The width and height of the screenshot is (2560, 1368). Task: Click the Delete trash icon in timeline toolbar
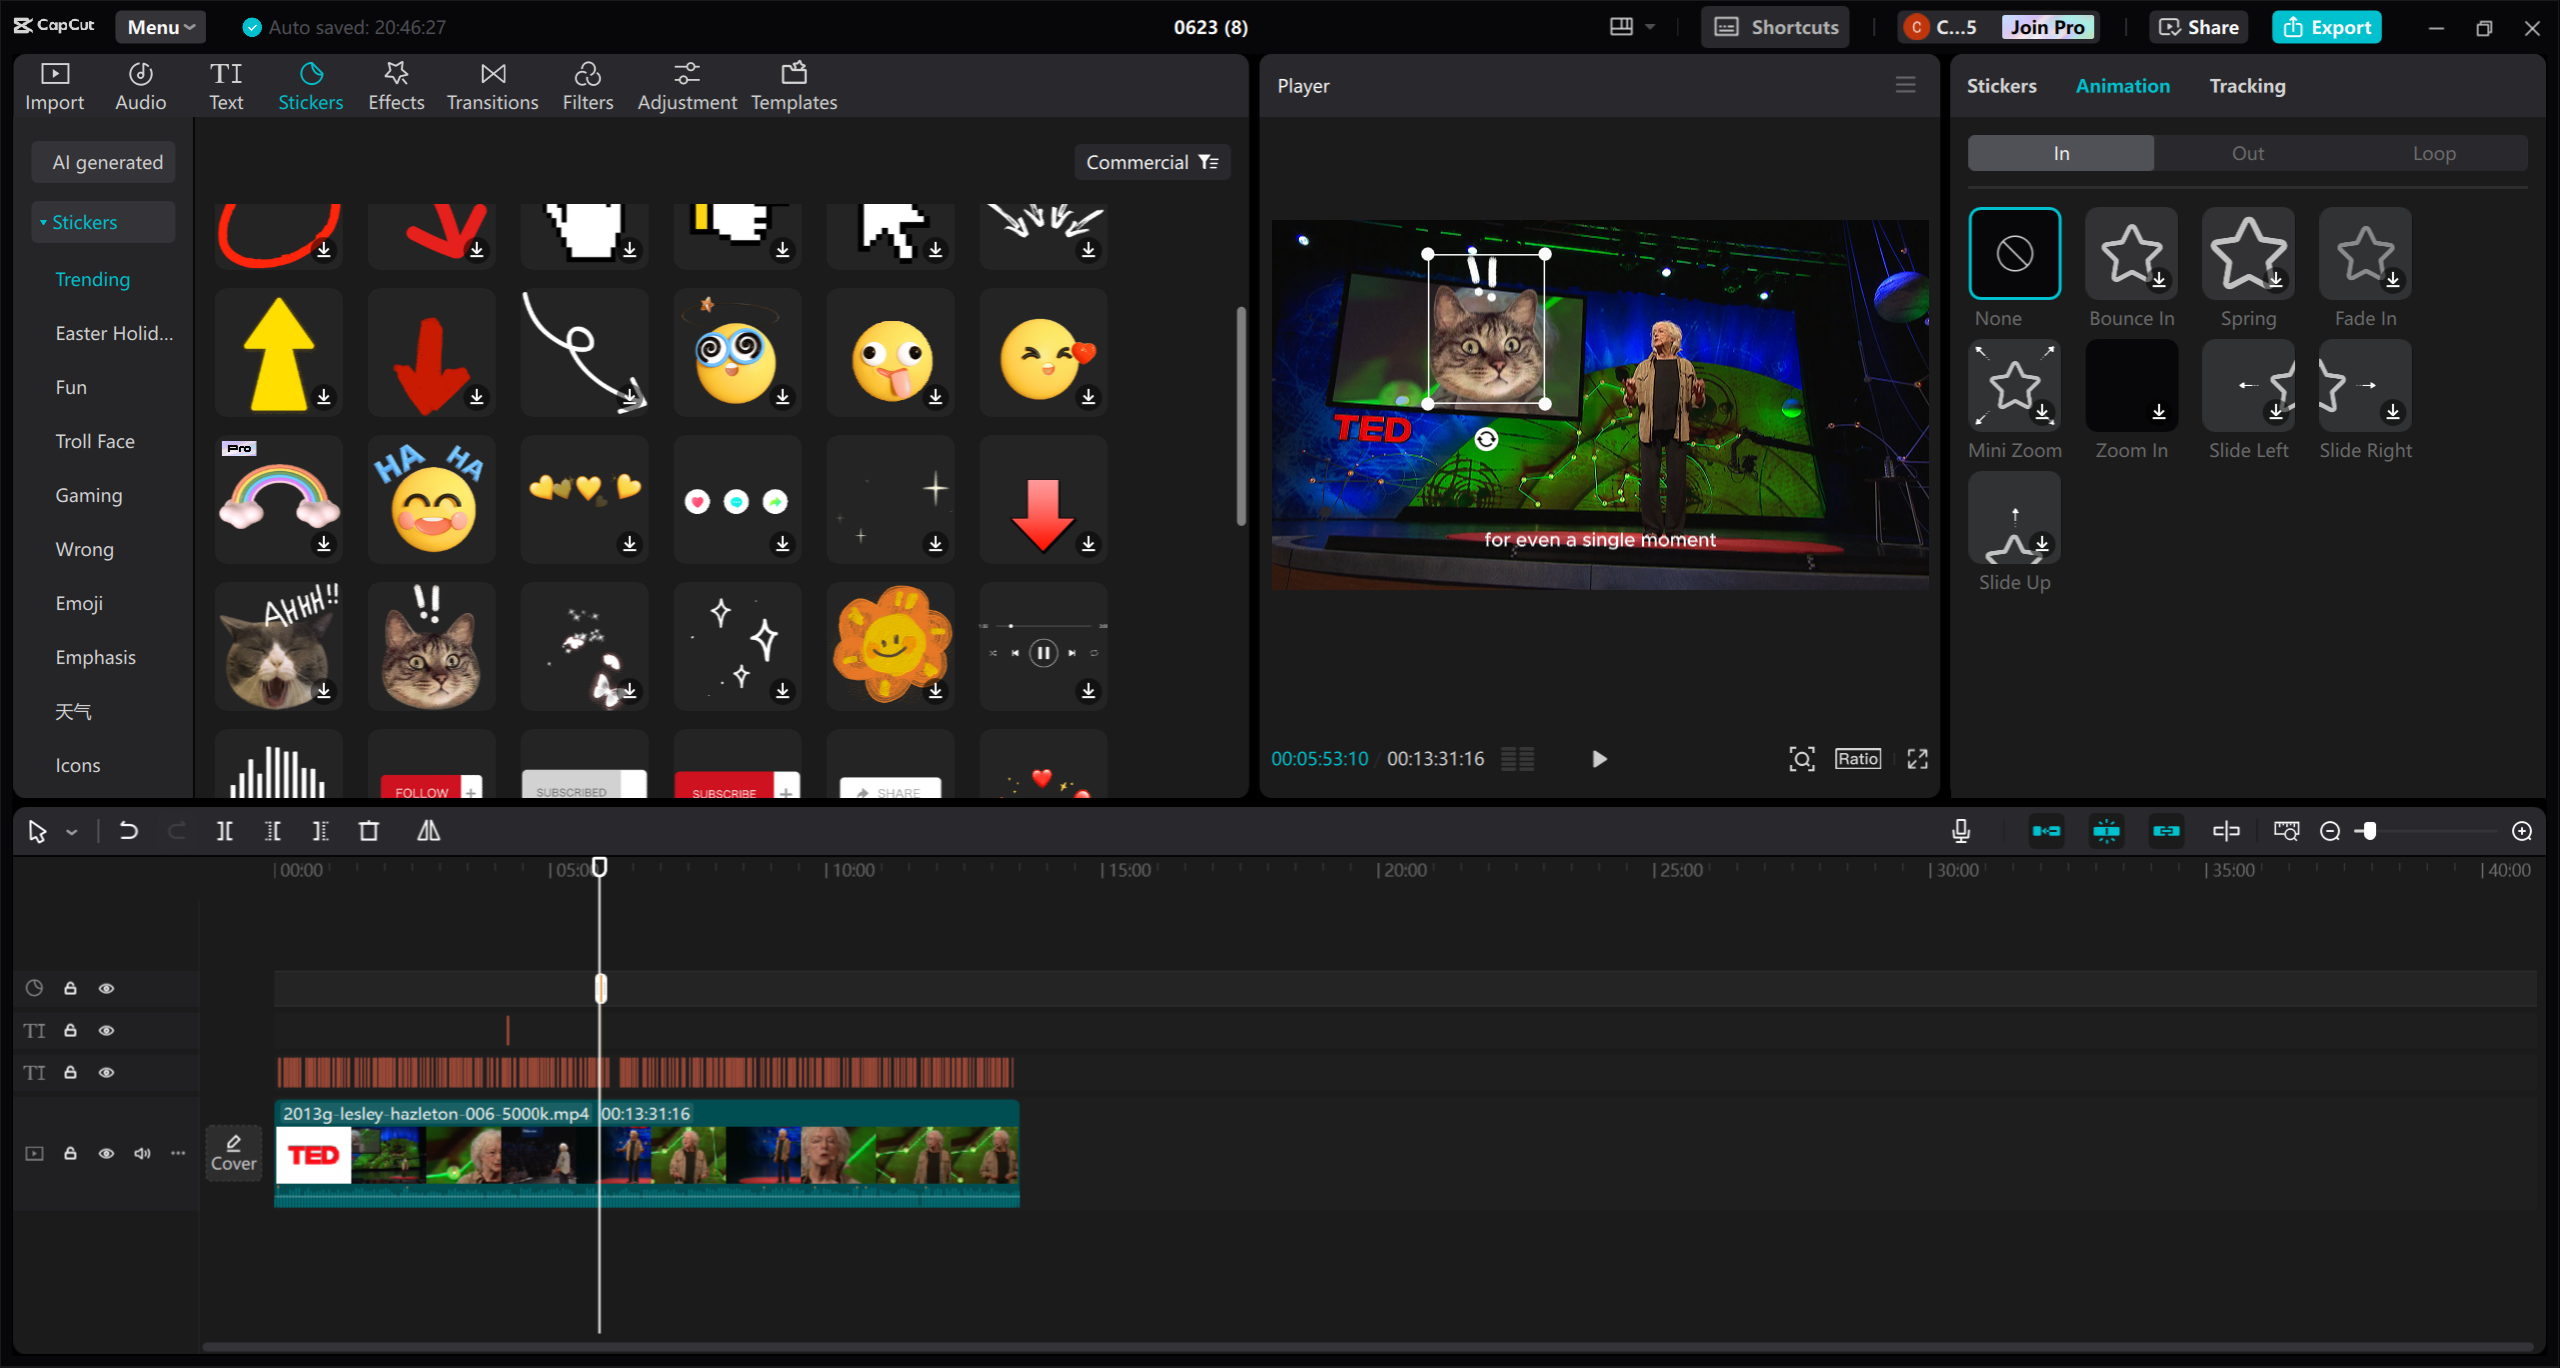(x=368, y=831)
